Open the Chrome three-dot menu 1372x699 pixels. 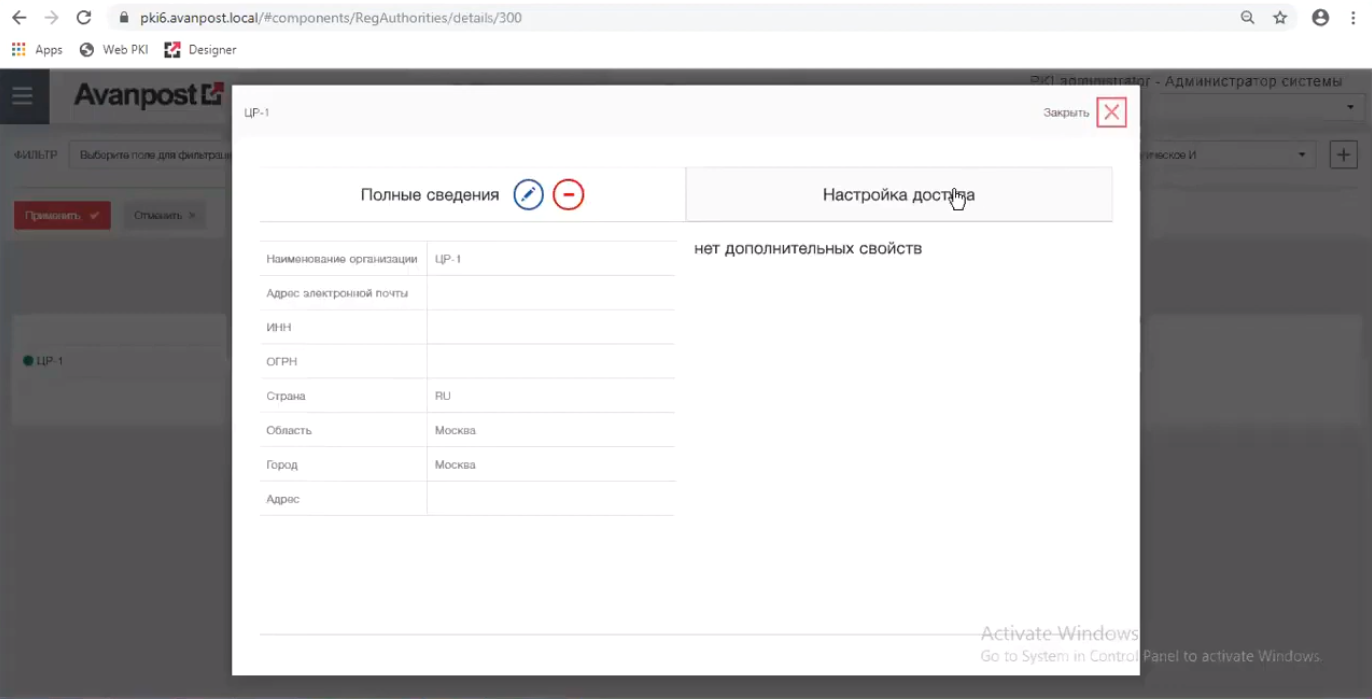pos(1353,17)
